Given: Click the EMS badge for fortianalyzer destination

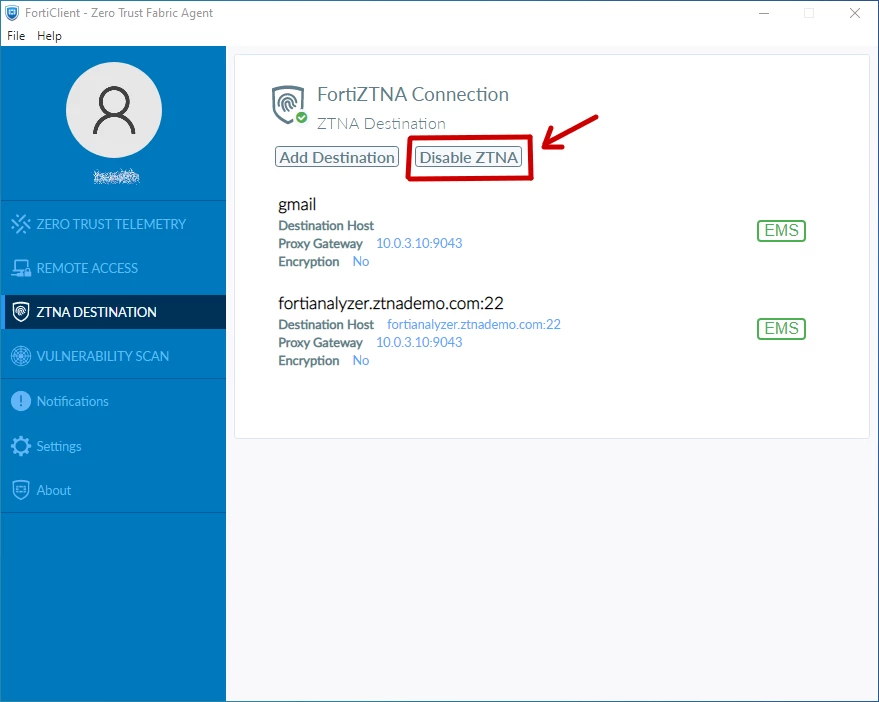Looking at the screenshot, I should click(781, 328).
